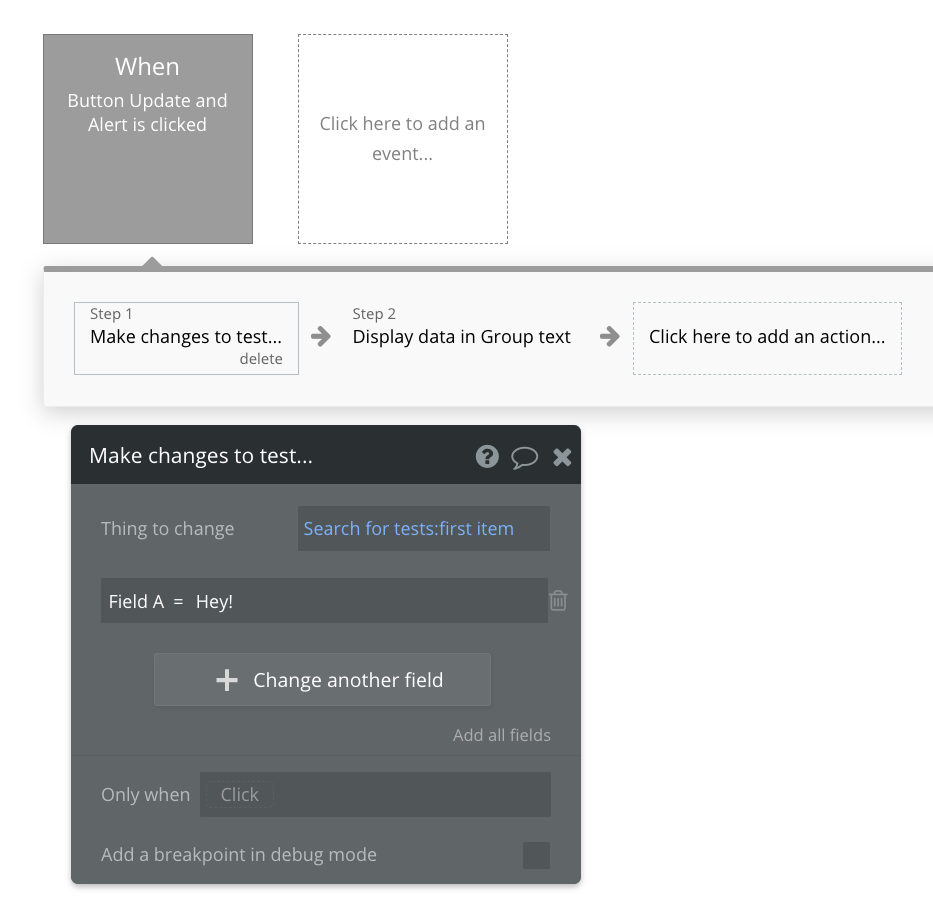This screenshot has width=933, height=908.
Task: Click the Change another field button
Action: 322,680
